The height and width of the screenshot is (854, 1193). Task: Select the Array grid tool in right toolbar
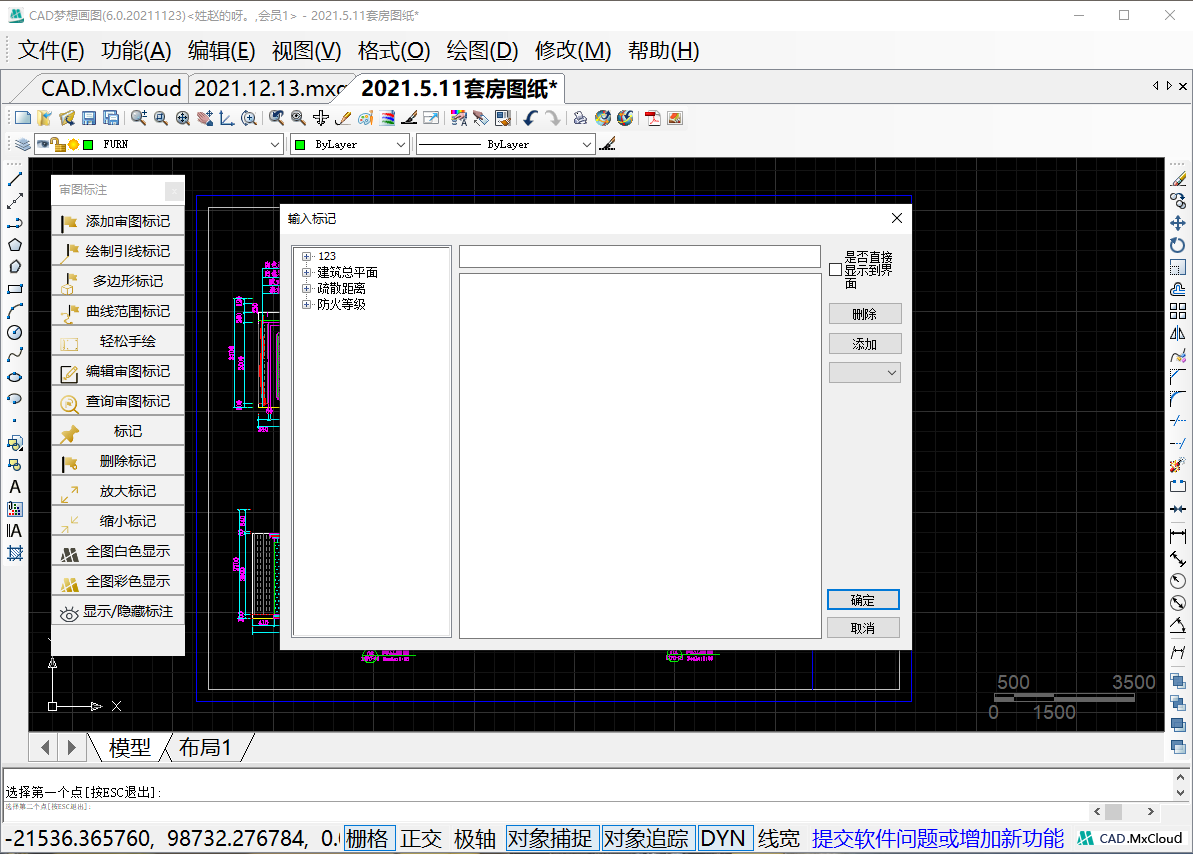[1178, 311]
